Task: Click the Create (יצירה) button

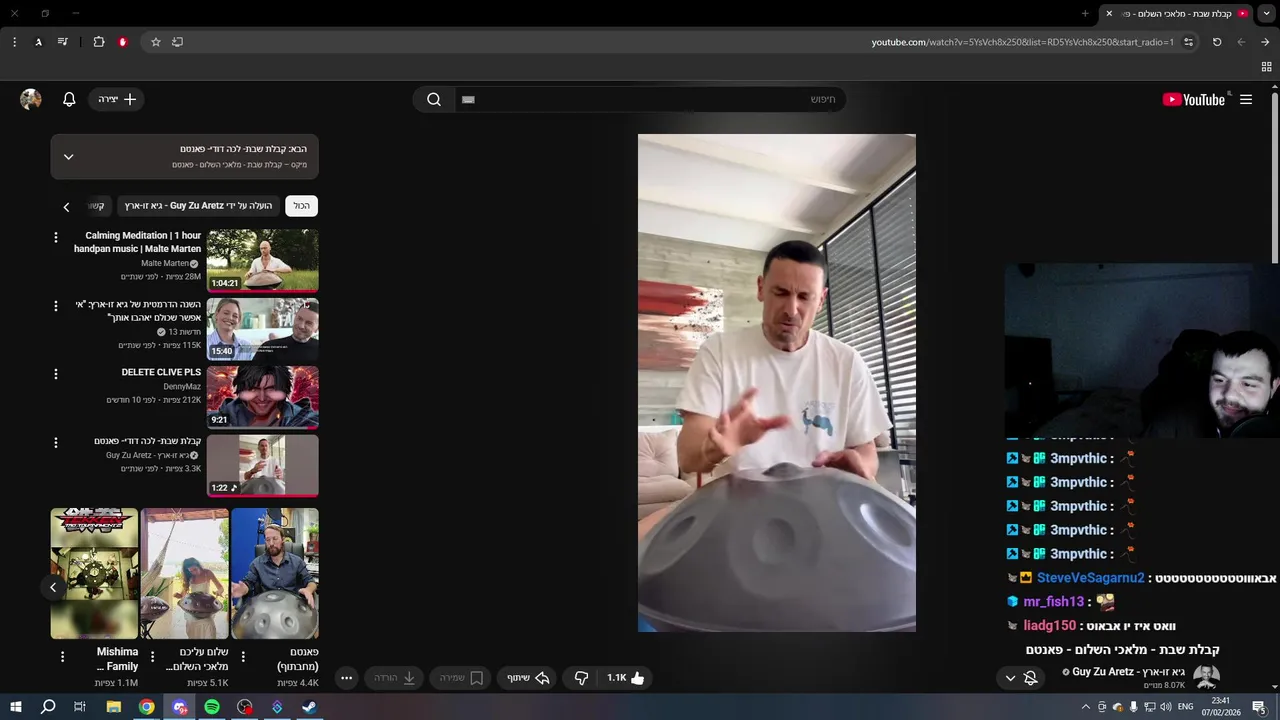Action: pyautogui.click(x=117, y=99)
